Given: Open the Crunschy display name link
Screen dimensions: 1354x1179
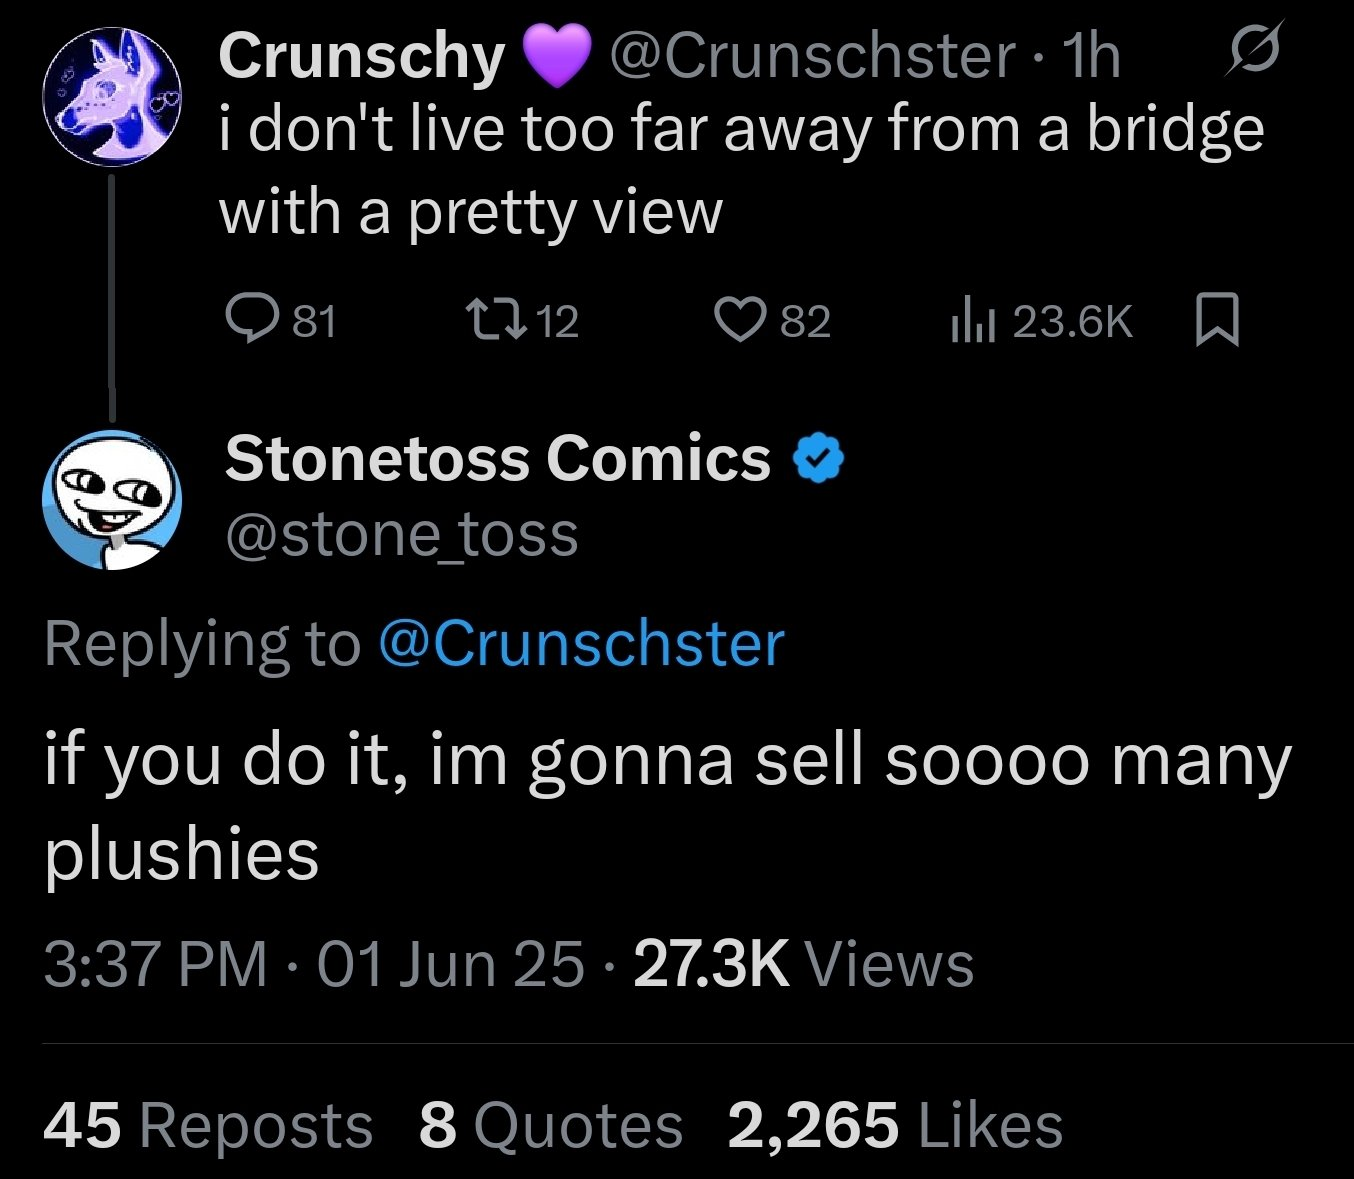Looking at the screenshot, I should pos(362,55).
